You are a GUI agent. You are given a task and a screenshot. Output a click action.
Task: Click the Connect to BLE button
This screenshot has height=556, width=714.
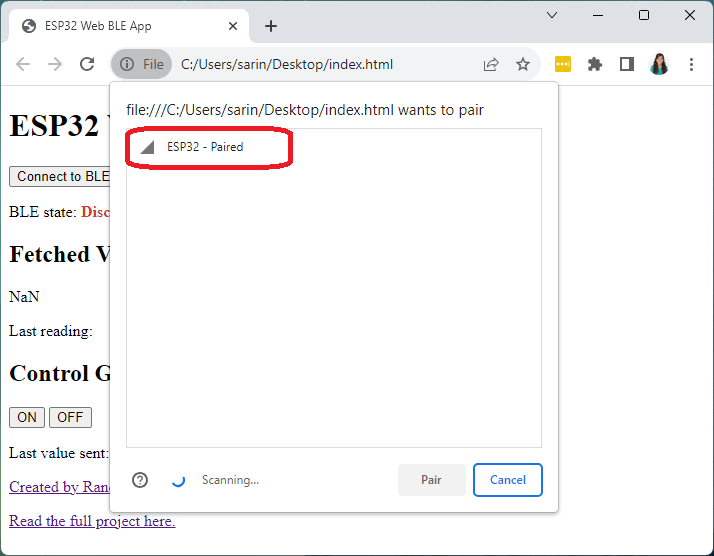tap(60, 176)
